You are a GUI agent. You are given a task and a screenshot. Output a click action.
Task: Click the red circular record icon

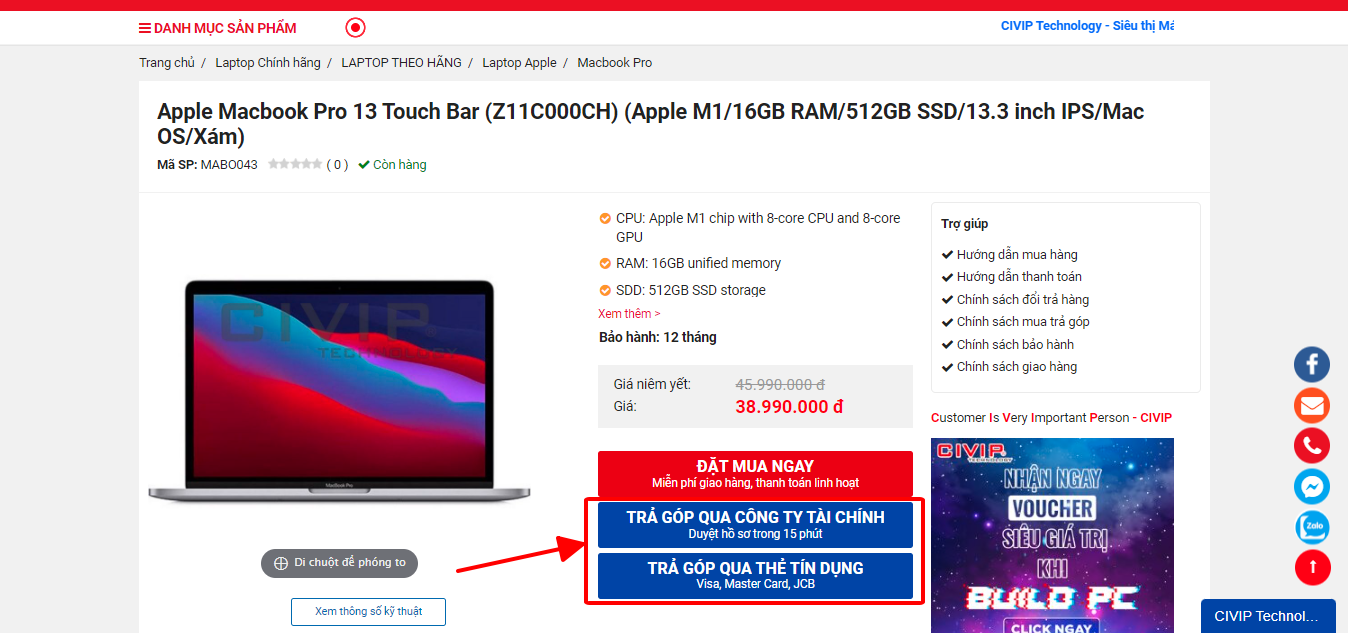355,27
